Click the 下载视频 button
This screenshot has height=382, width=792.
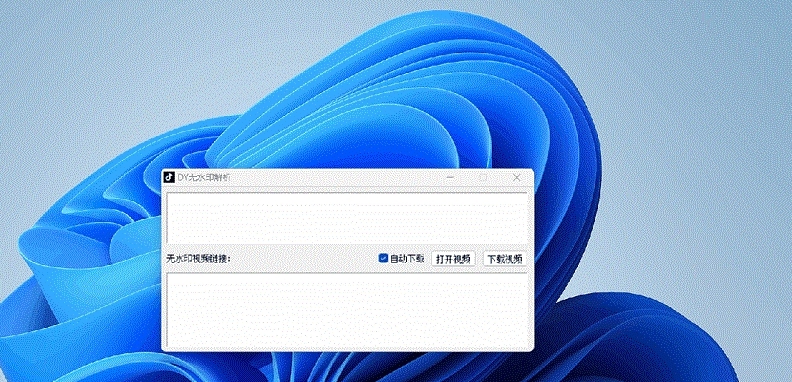point(505,259)
